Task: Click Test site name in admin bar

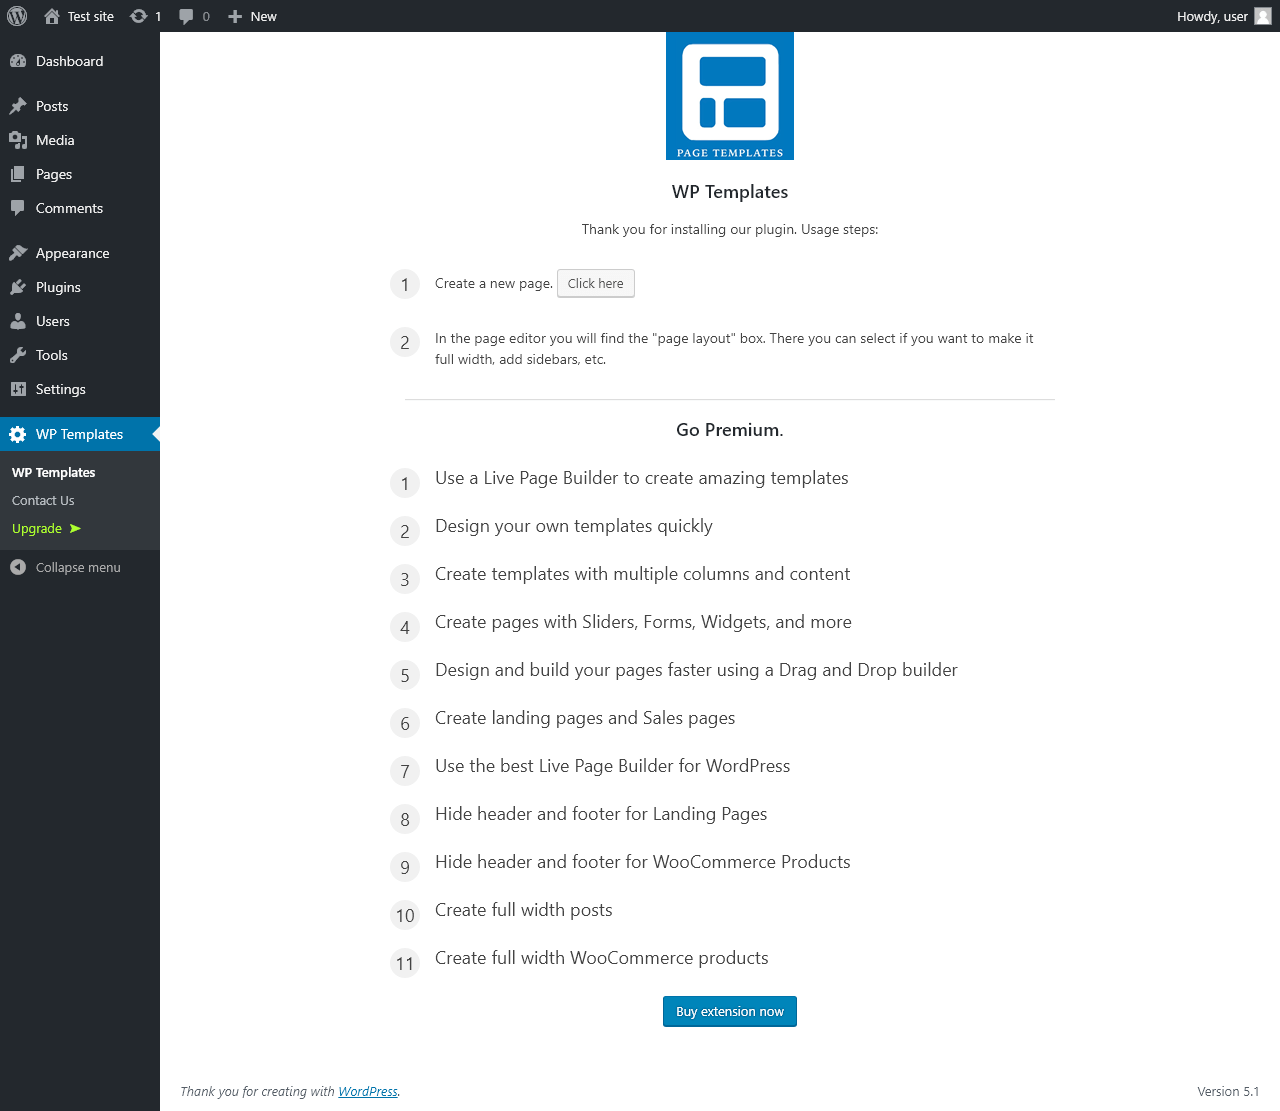Action: pos(91,16)
